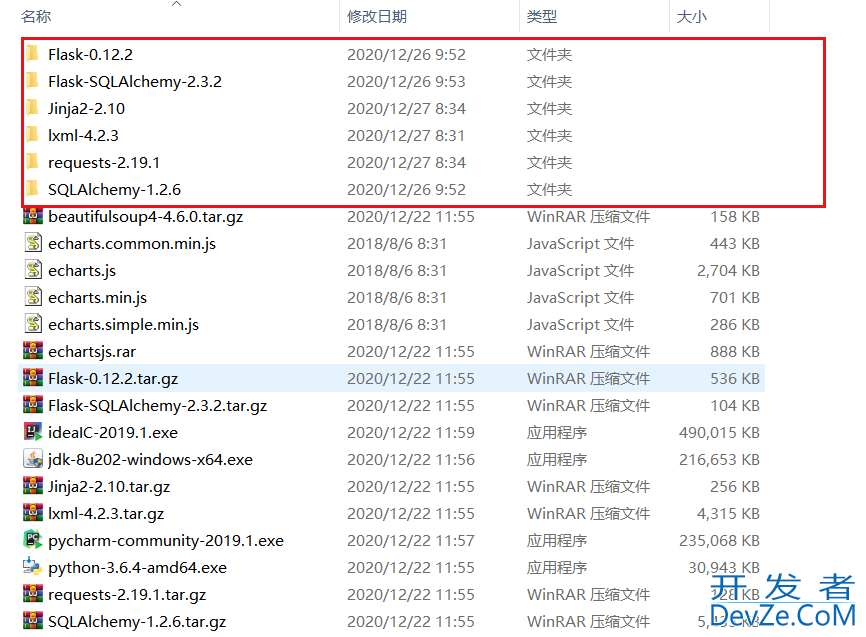Sort by the 修改日期 column header
Image resolution: width=866 pixels, height=637 pixels.
click(377, 17)
